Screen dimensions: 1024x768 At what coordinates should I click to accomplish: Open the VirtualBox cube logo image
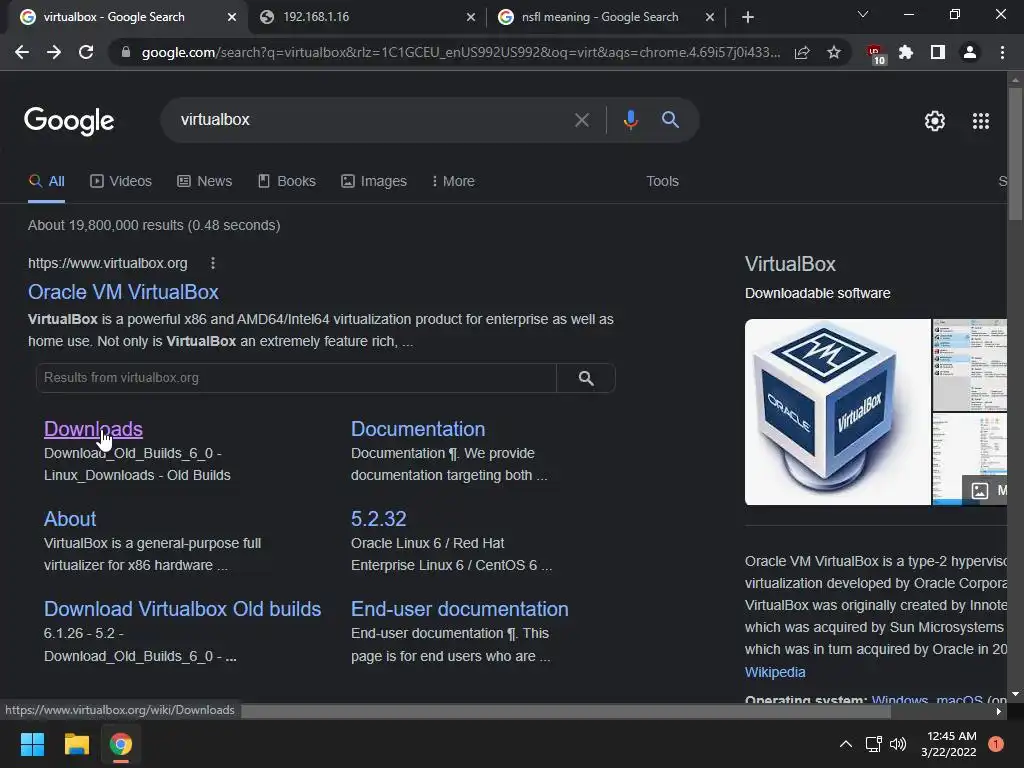838,412
